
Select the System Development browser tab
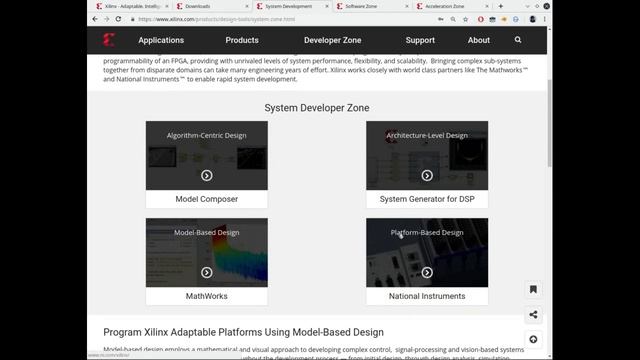292,6
